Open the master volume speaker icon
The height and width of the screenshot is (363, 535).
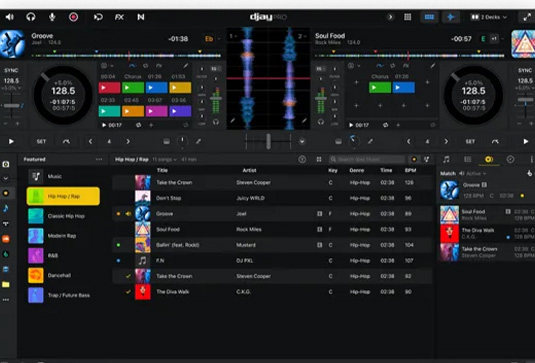tap(10, 17)
